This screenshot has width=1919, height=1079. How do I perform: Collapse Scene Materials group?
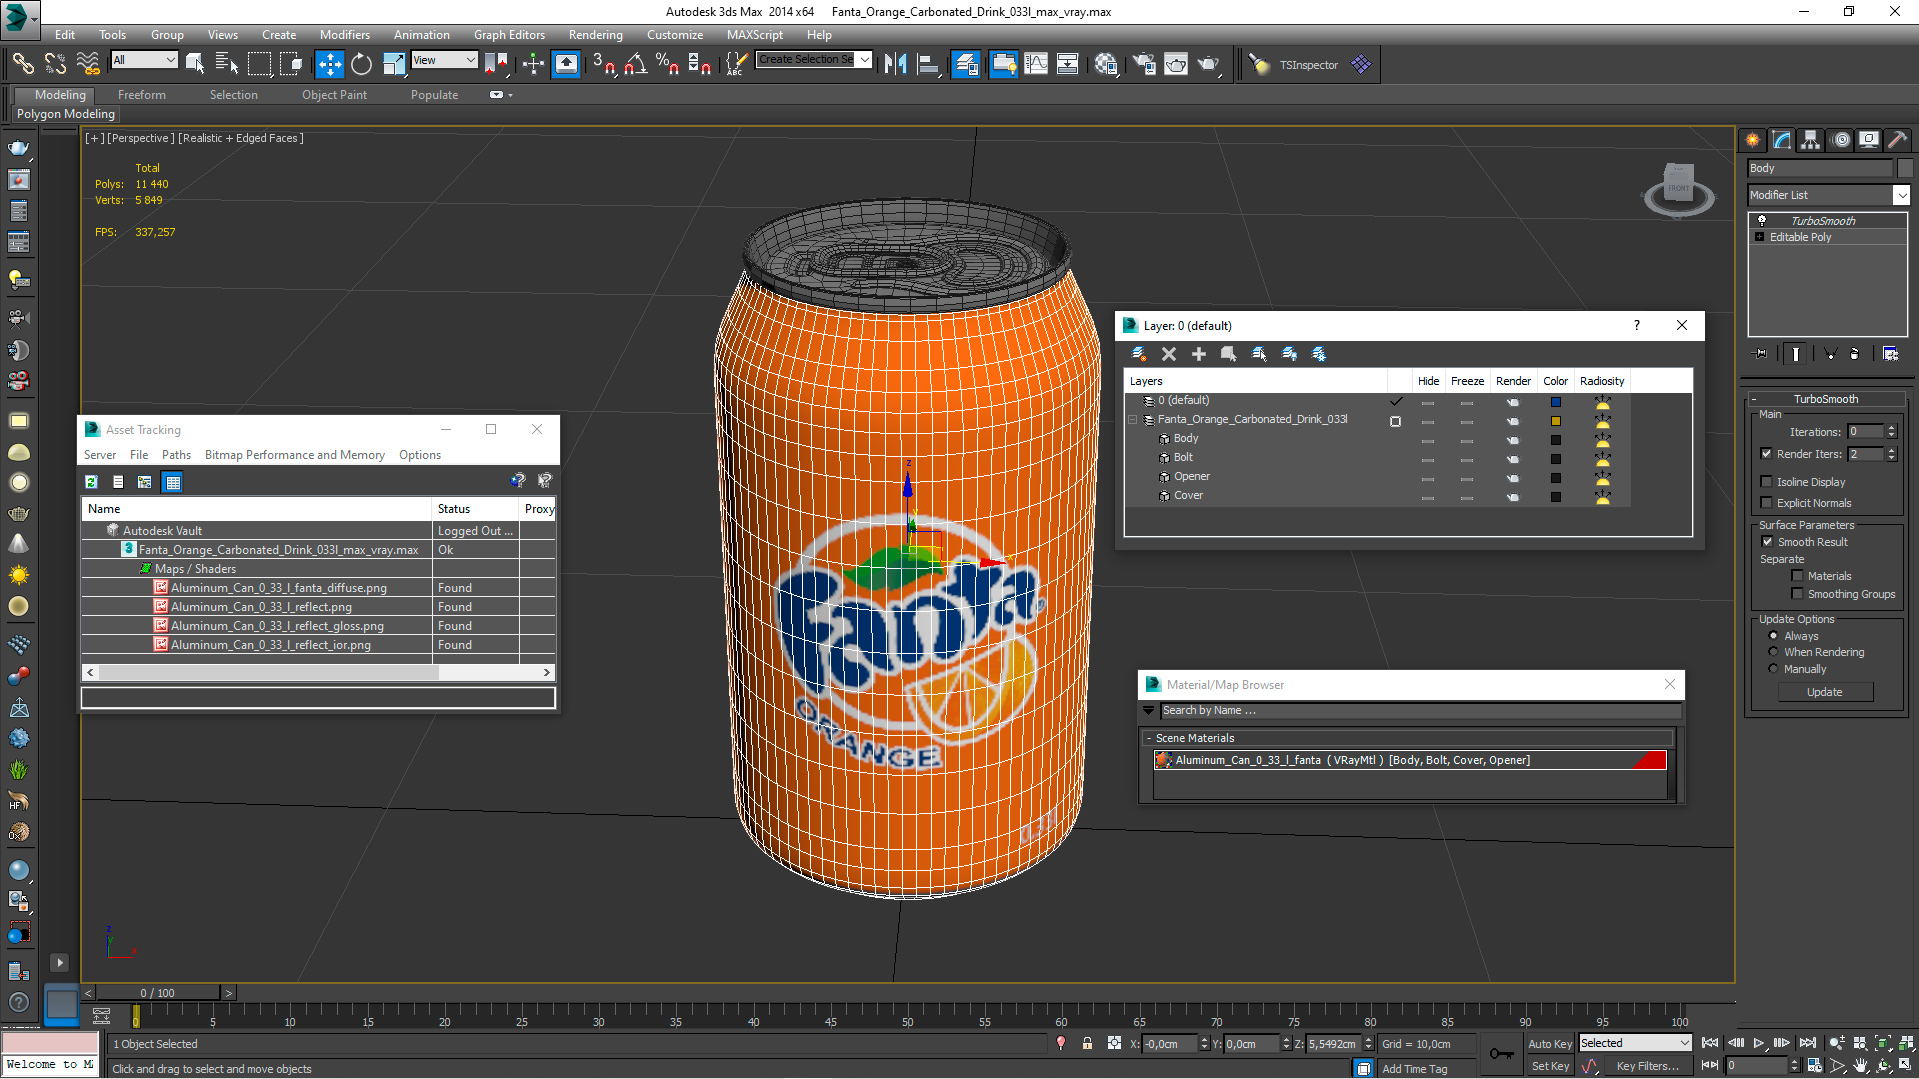click(1148, 738)
